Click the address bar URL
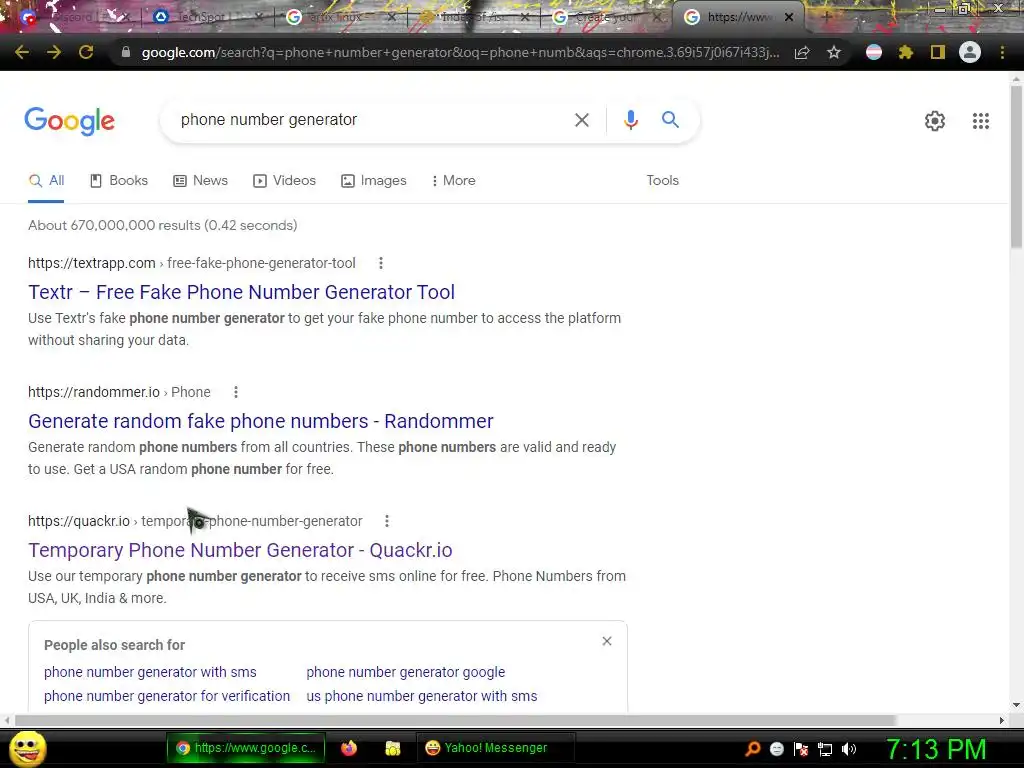Image resolution: width=1024 pixels, height=768 pixels. pyautogui.click(x=460, y=52)
